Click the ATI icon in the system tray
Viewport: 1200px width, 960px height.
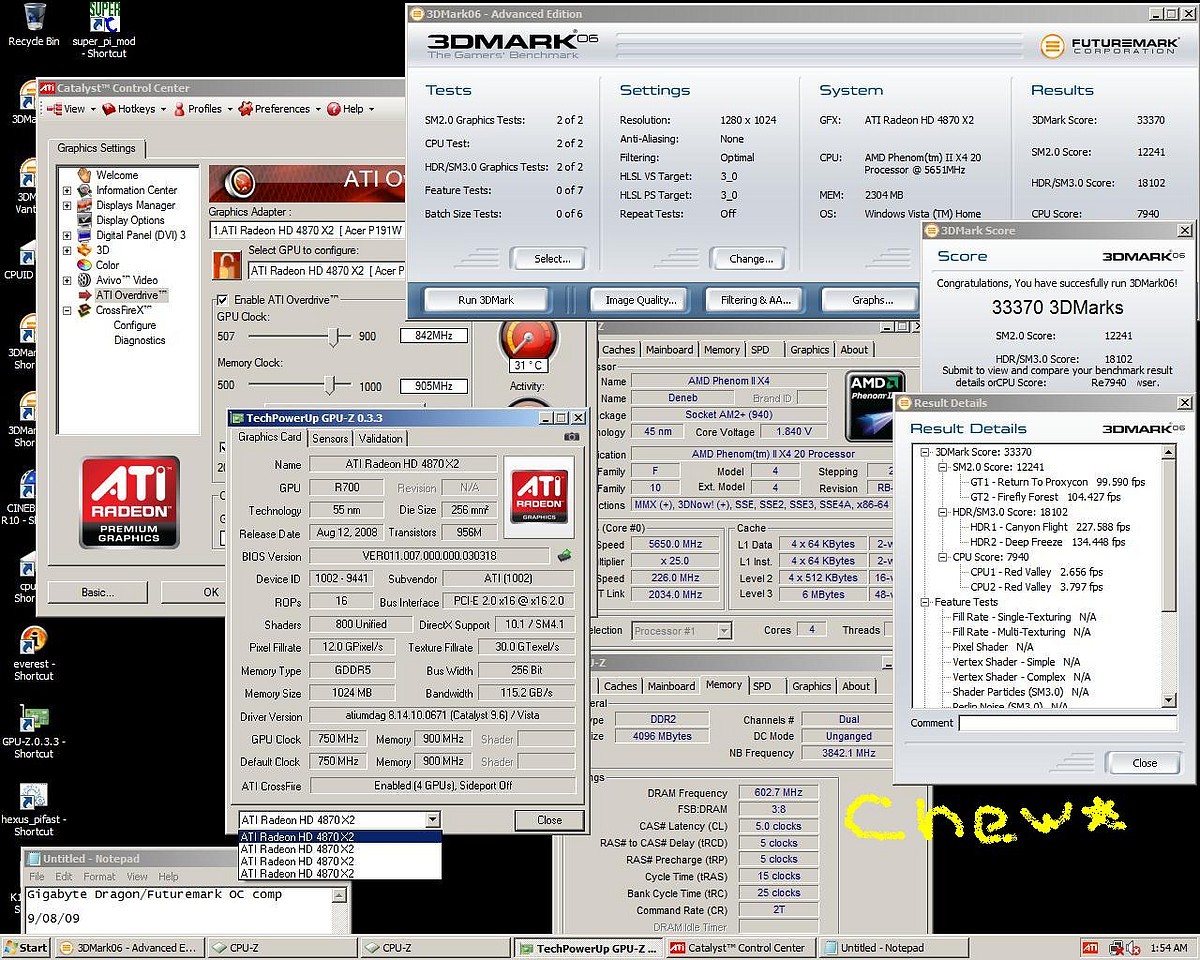pos(1091,948)
